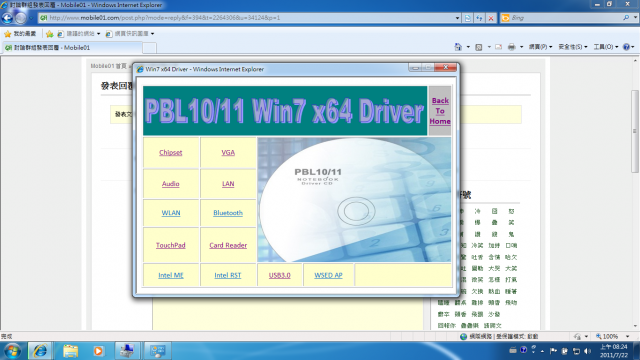
Task: Click the blue help circle tray icon
Action: [523, 350]
